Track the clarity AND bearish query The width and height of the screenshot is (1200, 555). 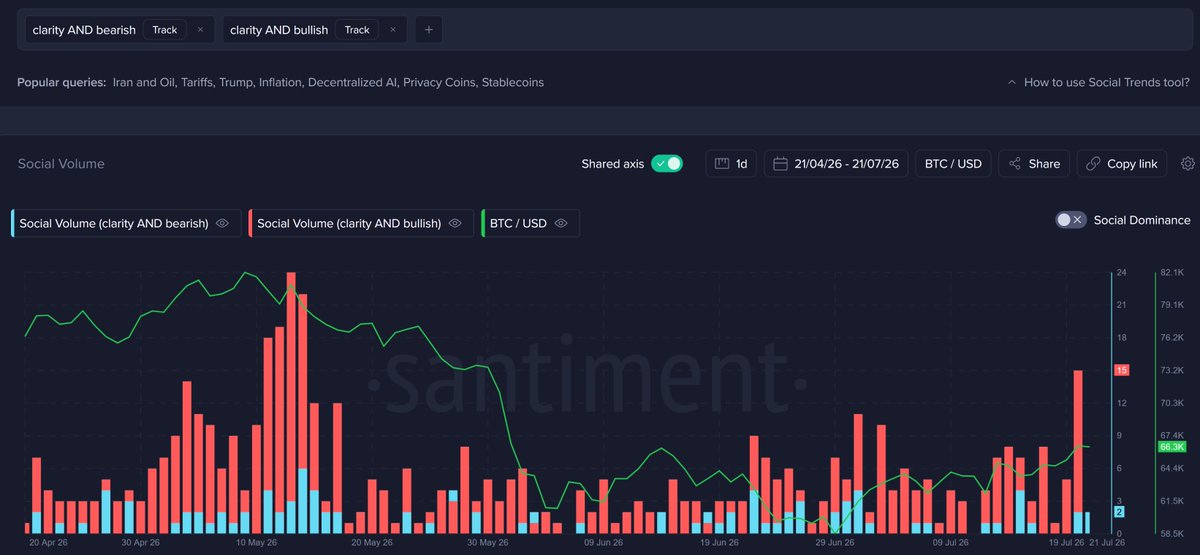(x=165, y=30)
